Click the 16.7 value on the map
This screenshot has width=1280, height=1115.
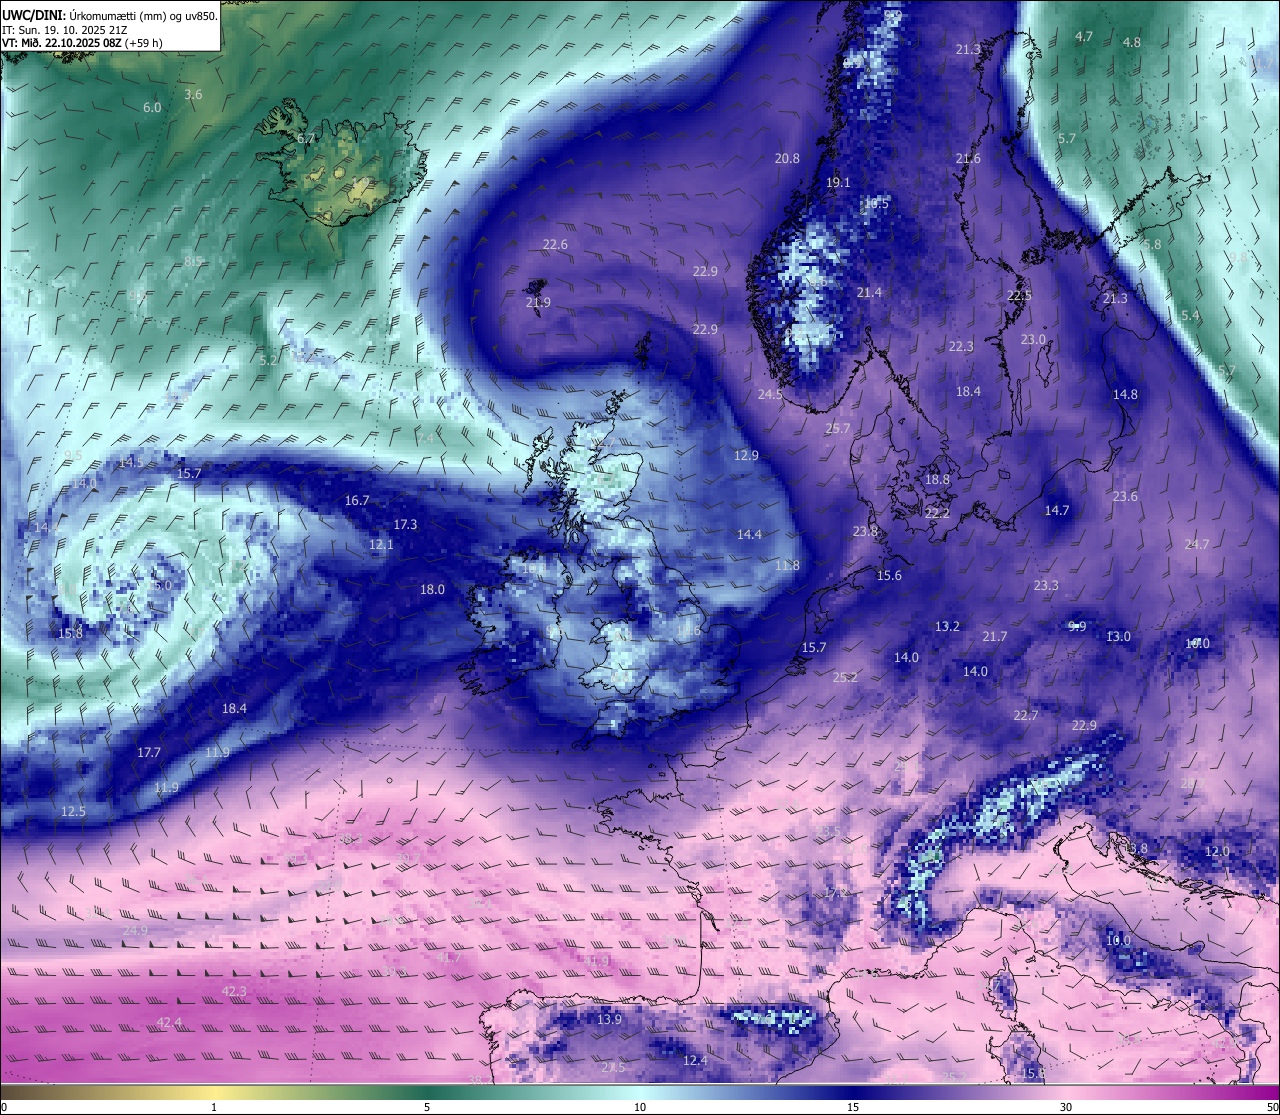coord(357,501)
